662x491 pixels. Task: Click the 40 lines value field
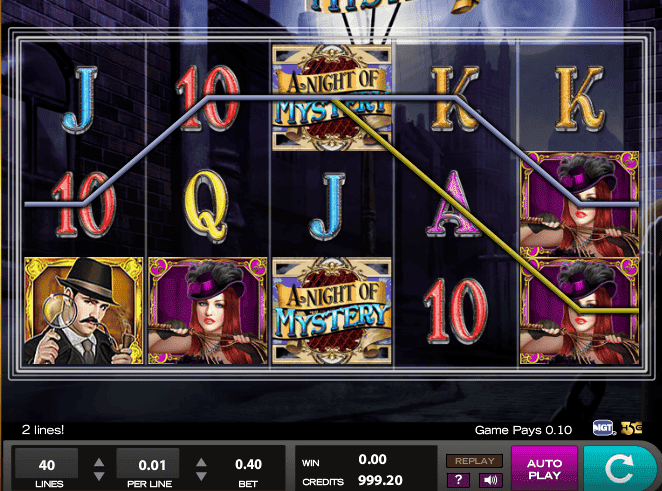click(x=46, y=464)
